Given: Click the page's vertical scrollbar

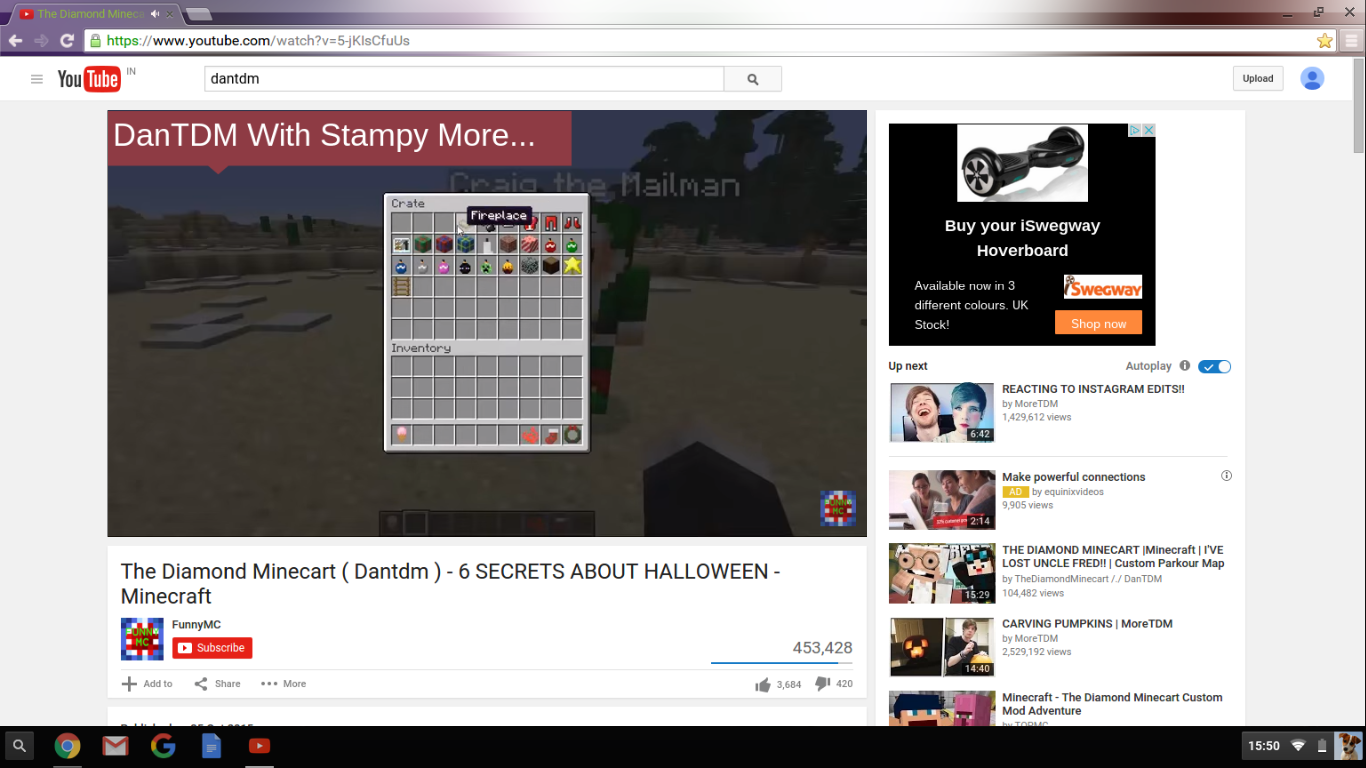Looking at the screenshot, I should tap(1358, 105).
